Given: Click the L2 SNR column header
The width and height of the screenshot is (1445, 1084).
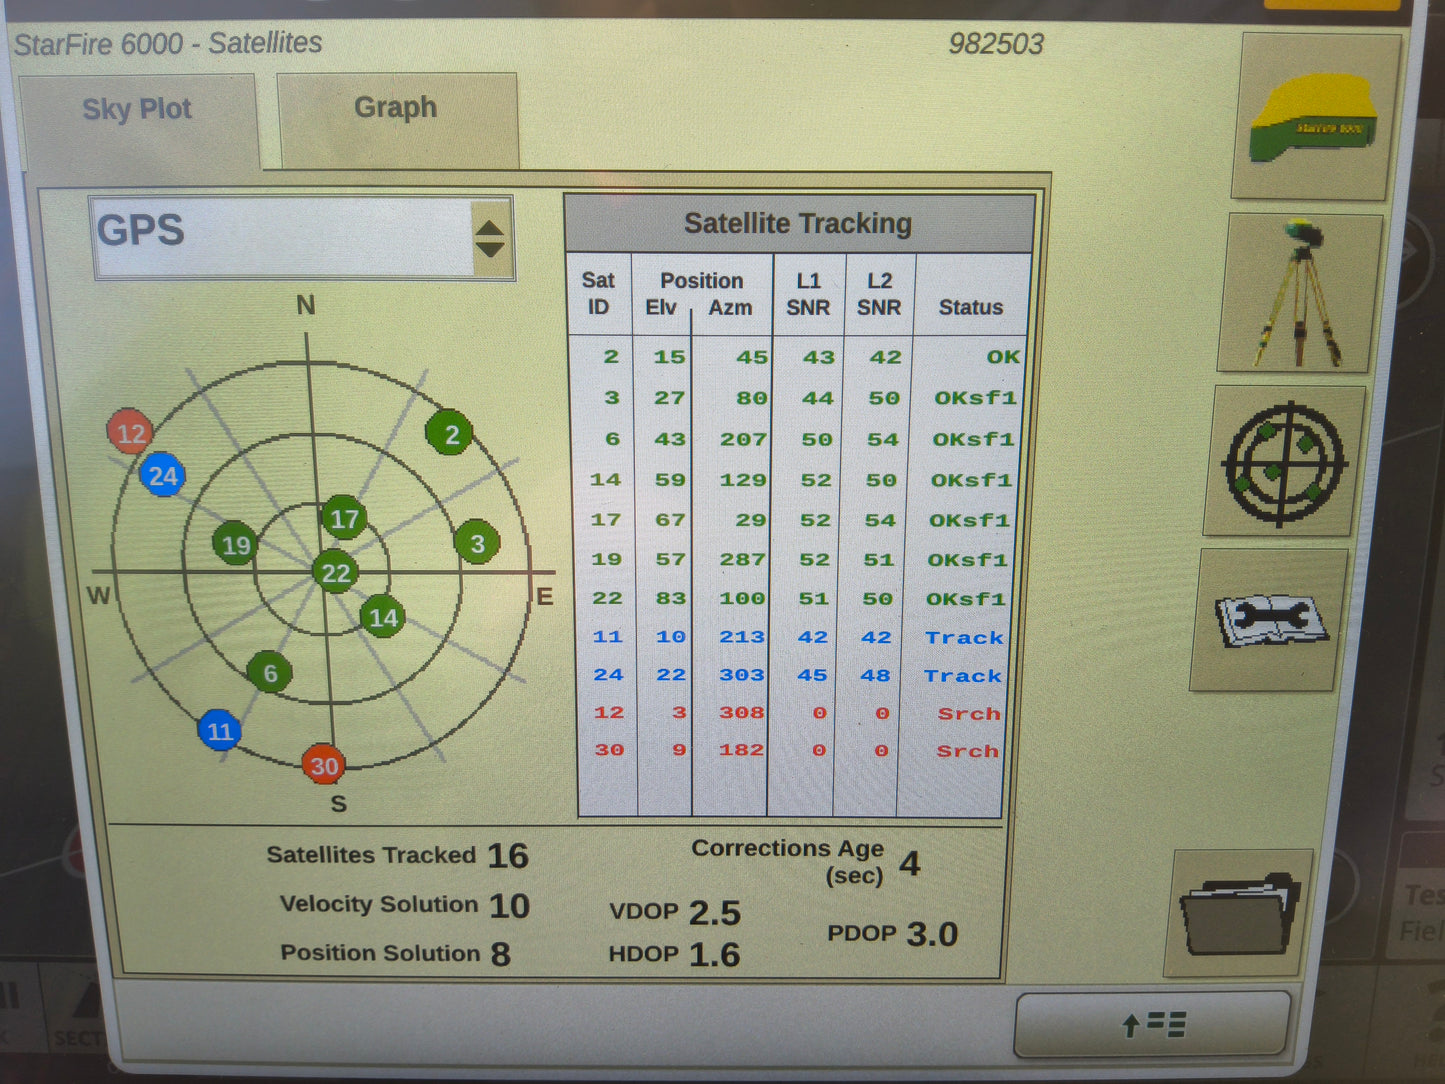Looking at the screenshot, I should [x=879, y=294].
